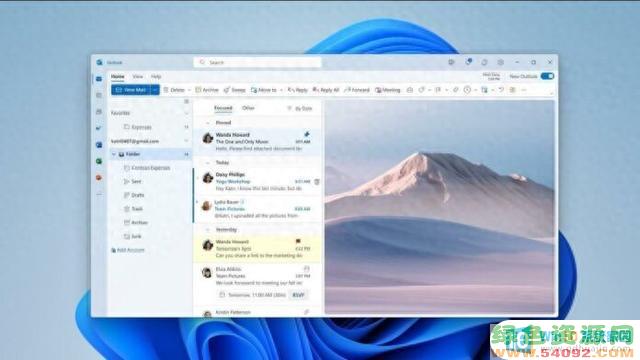
Task: Switch to the View ribbon tab
Action: 138,76
